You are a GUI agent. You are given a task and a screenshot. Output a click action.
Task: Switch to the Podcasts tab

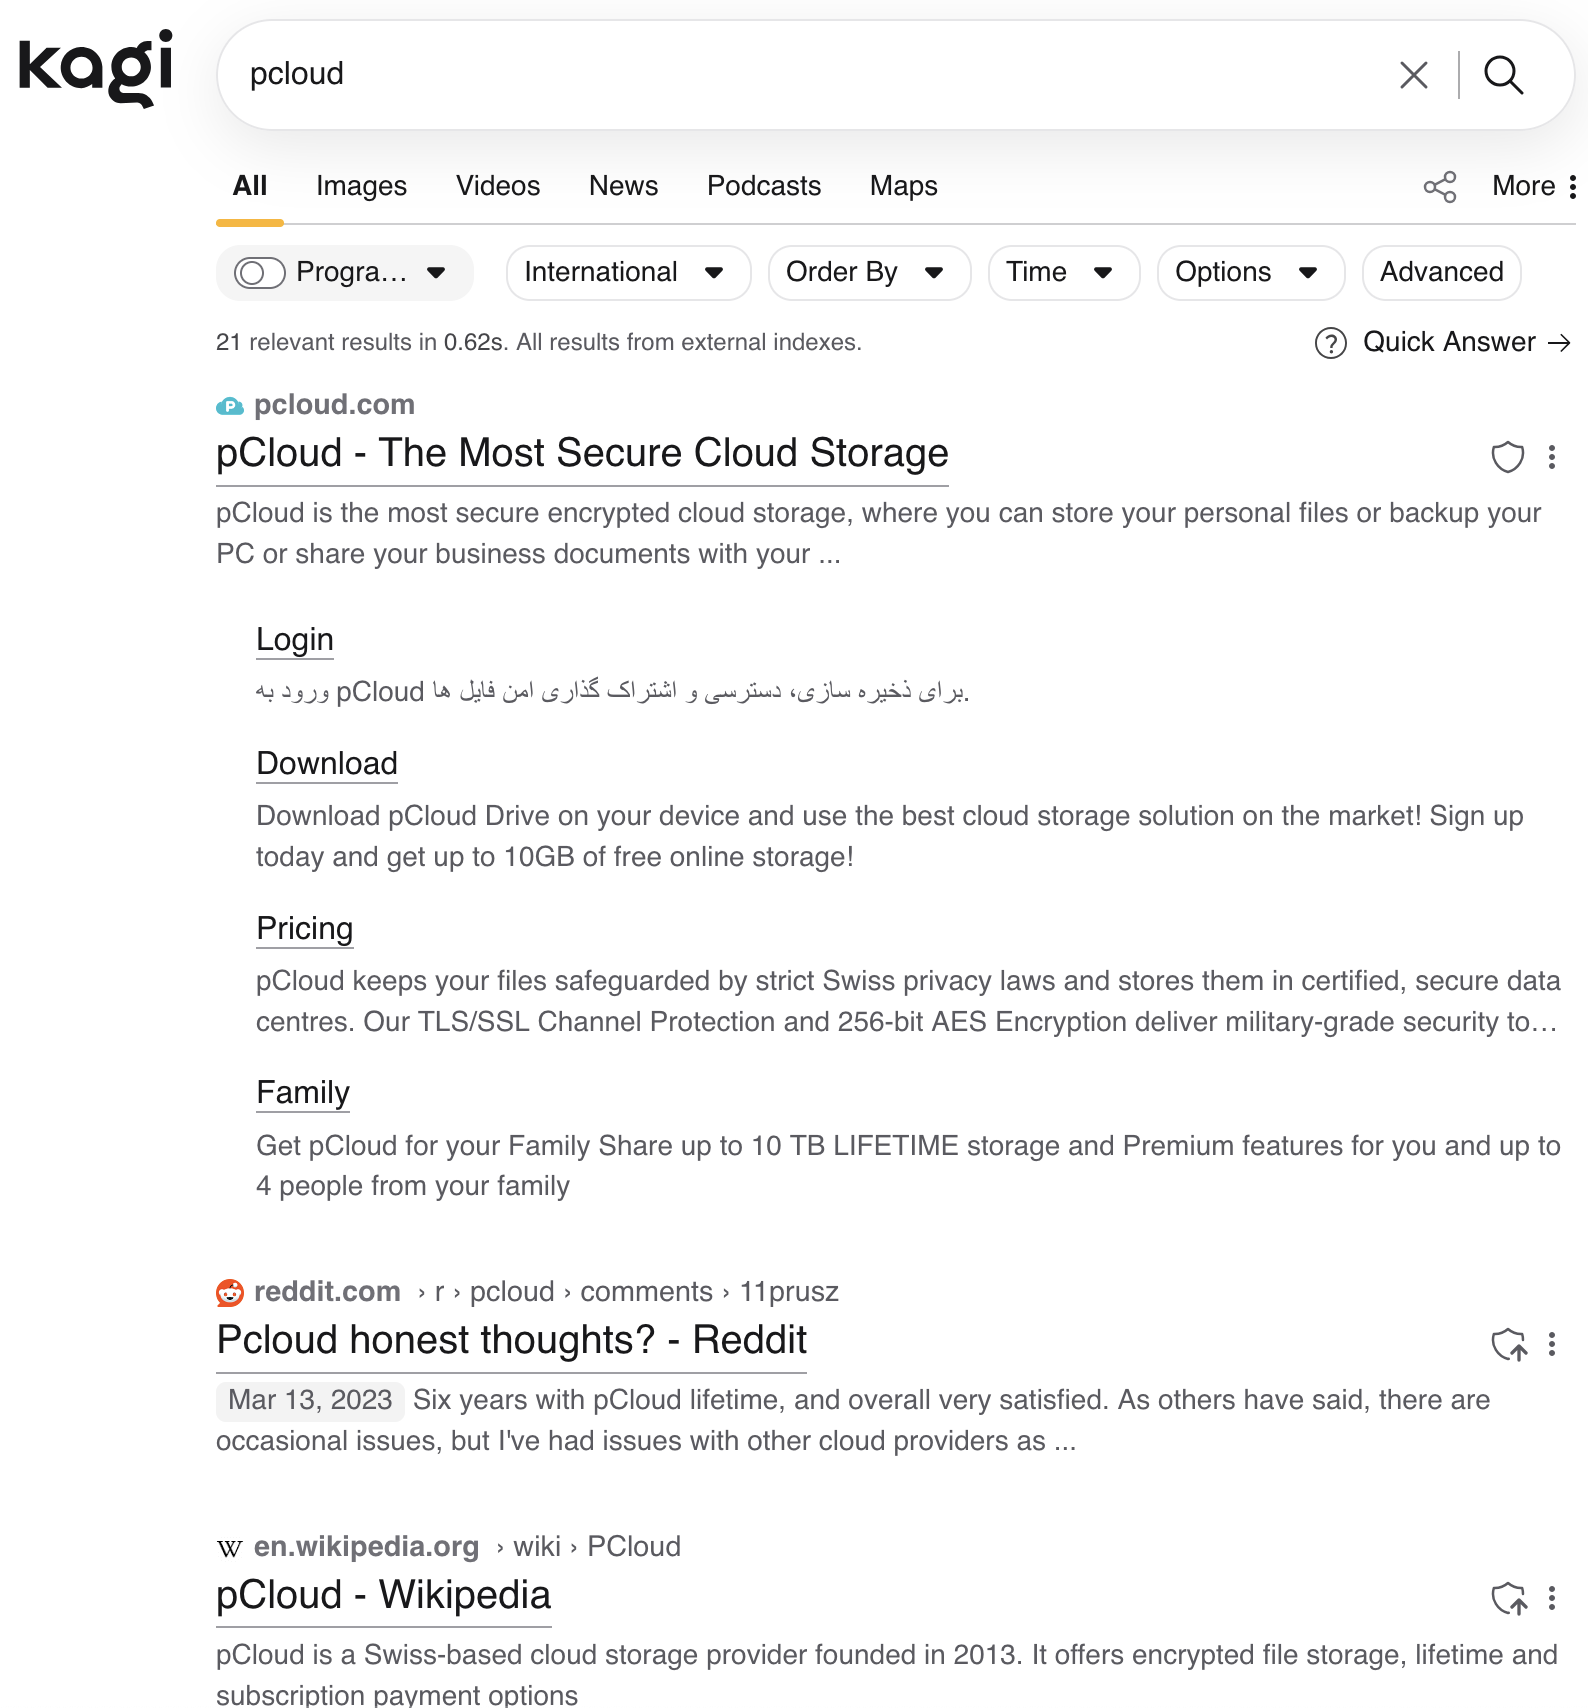(763, 186)
